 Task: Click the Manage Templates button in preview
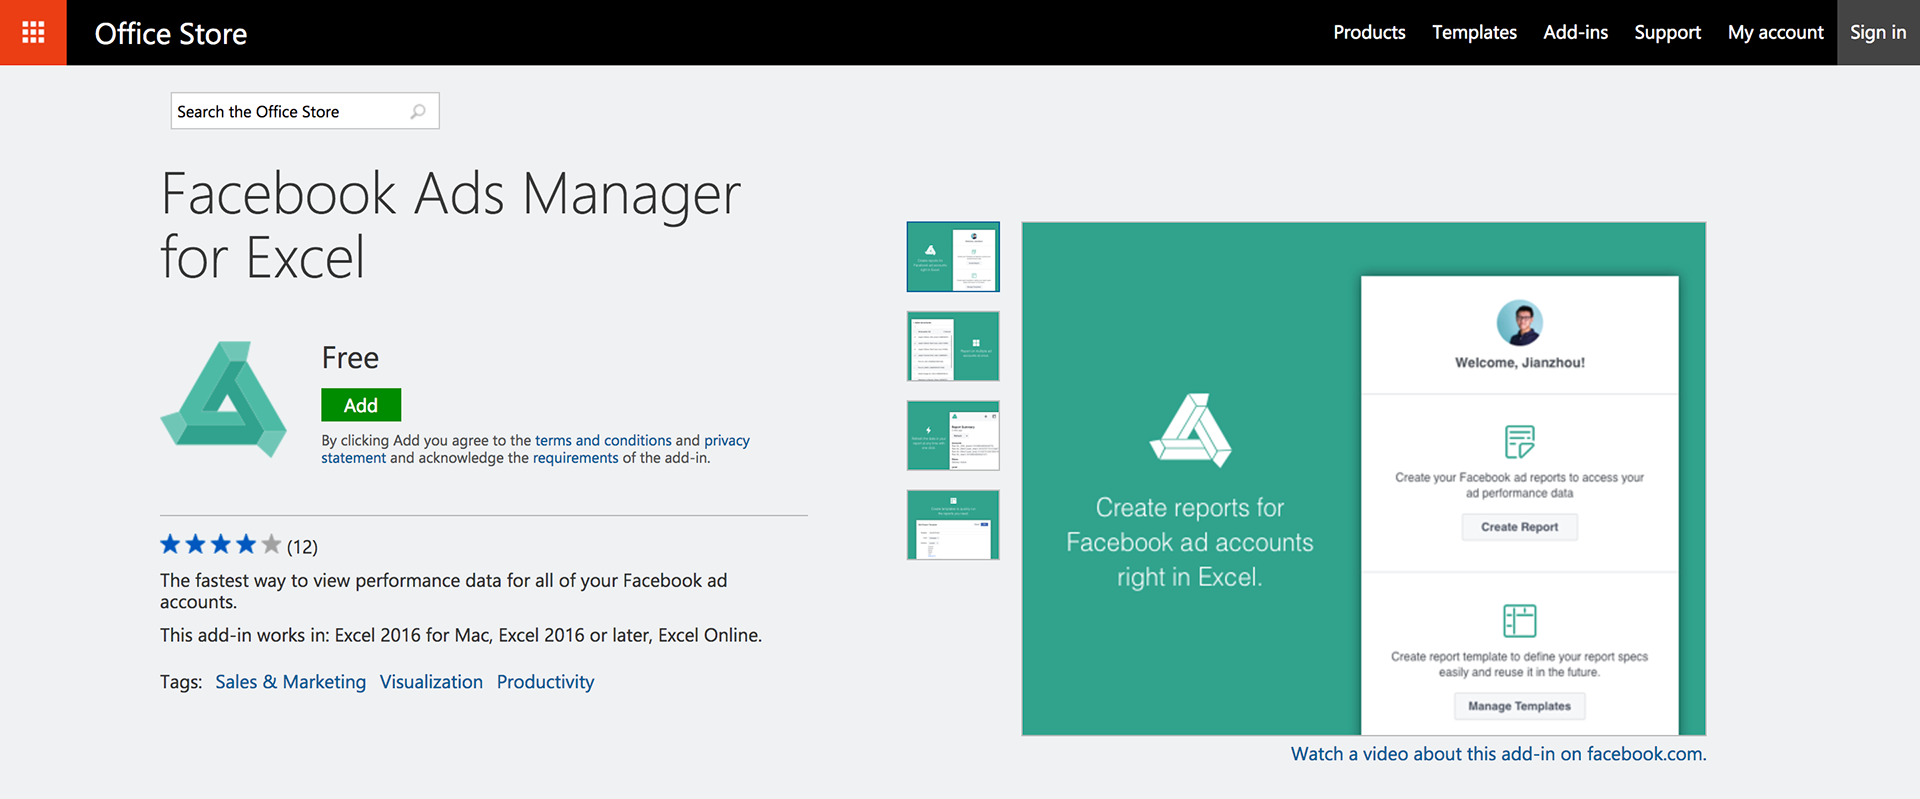tap(1519, 706)
